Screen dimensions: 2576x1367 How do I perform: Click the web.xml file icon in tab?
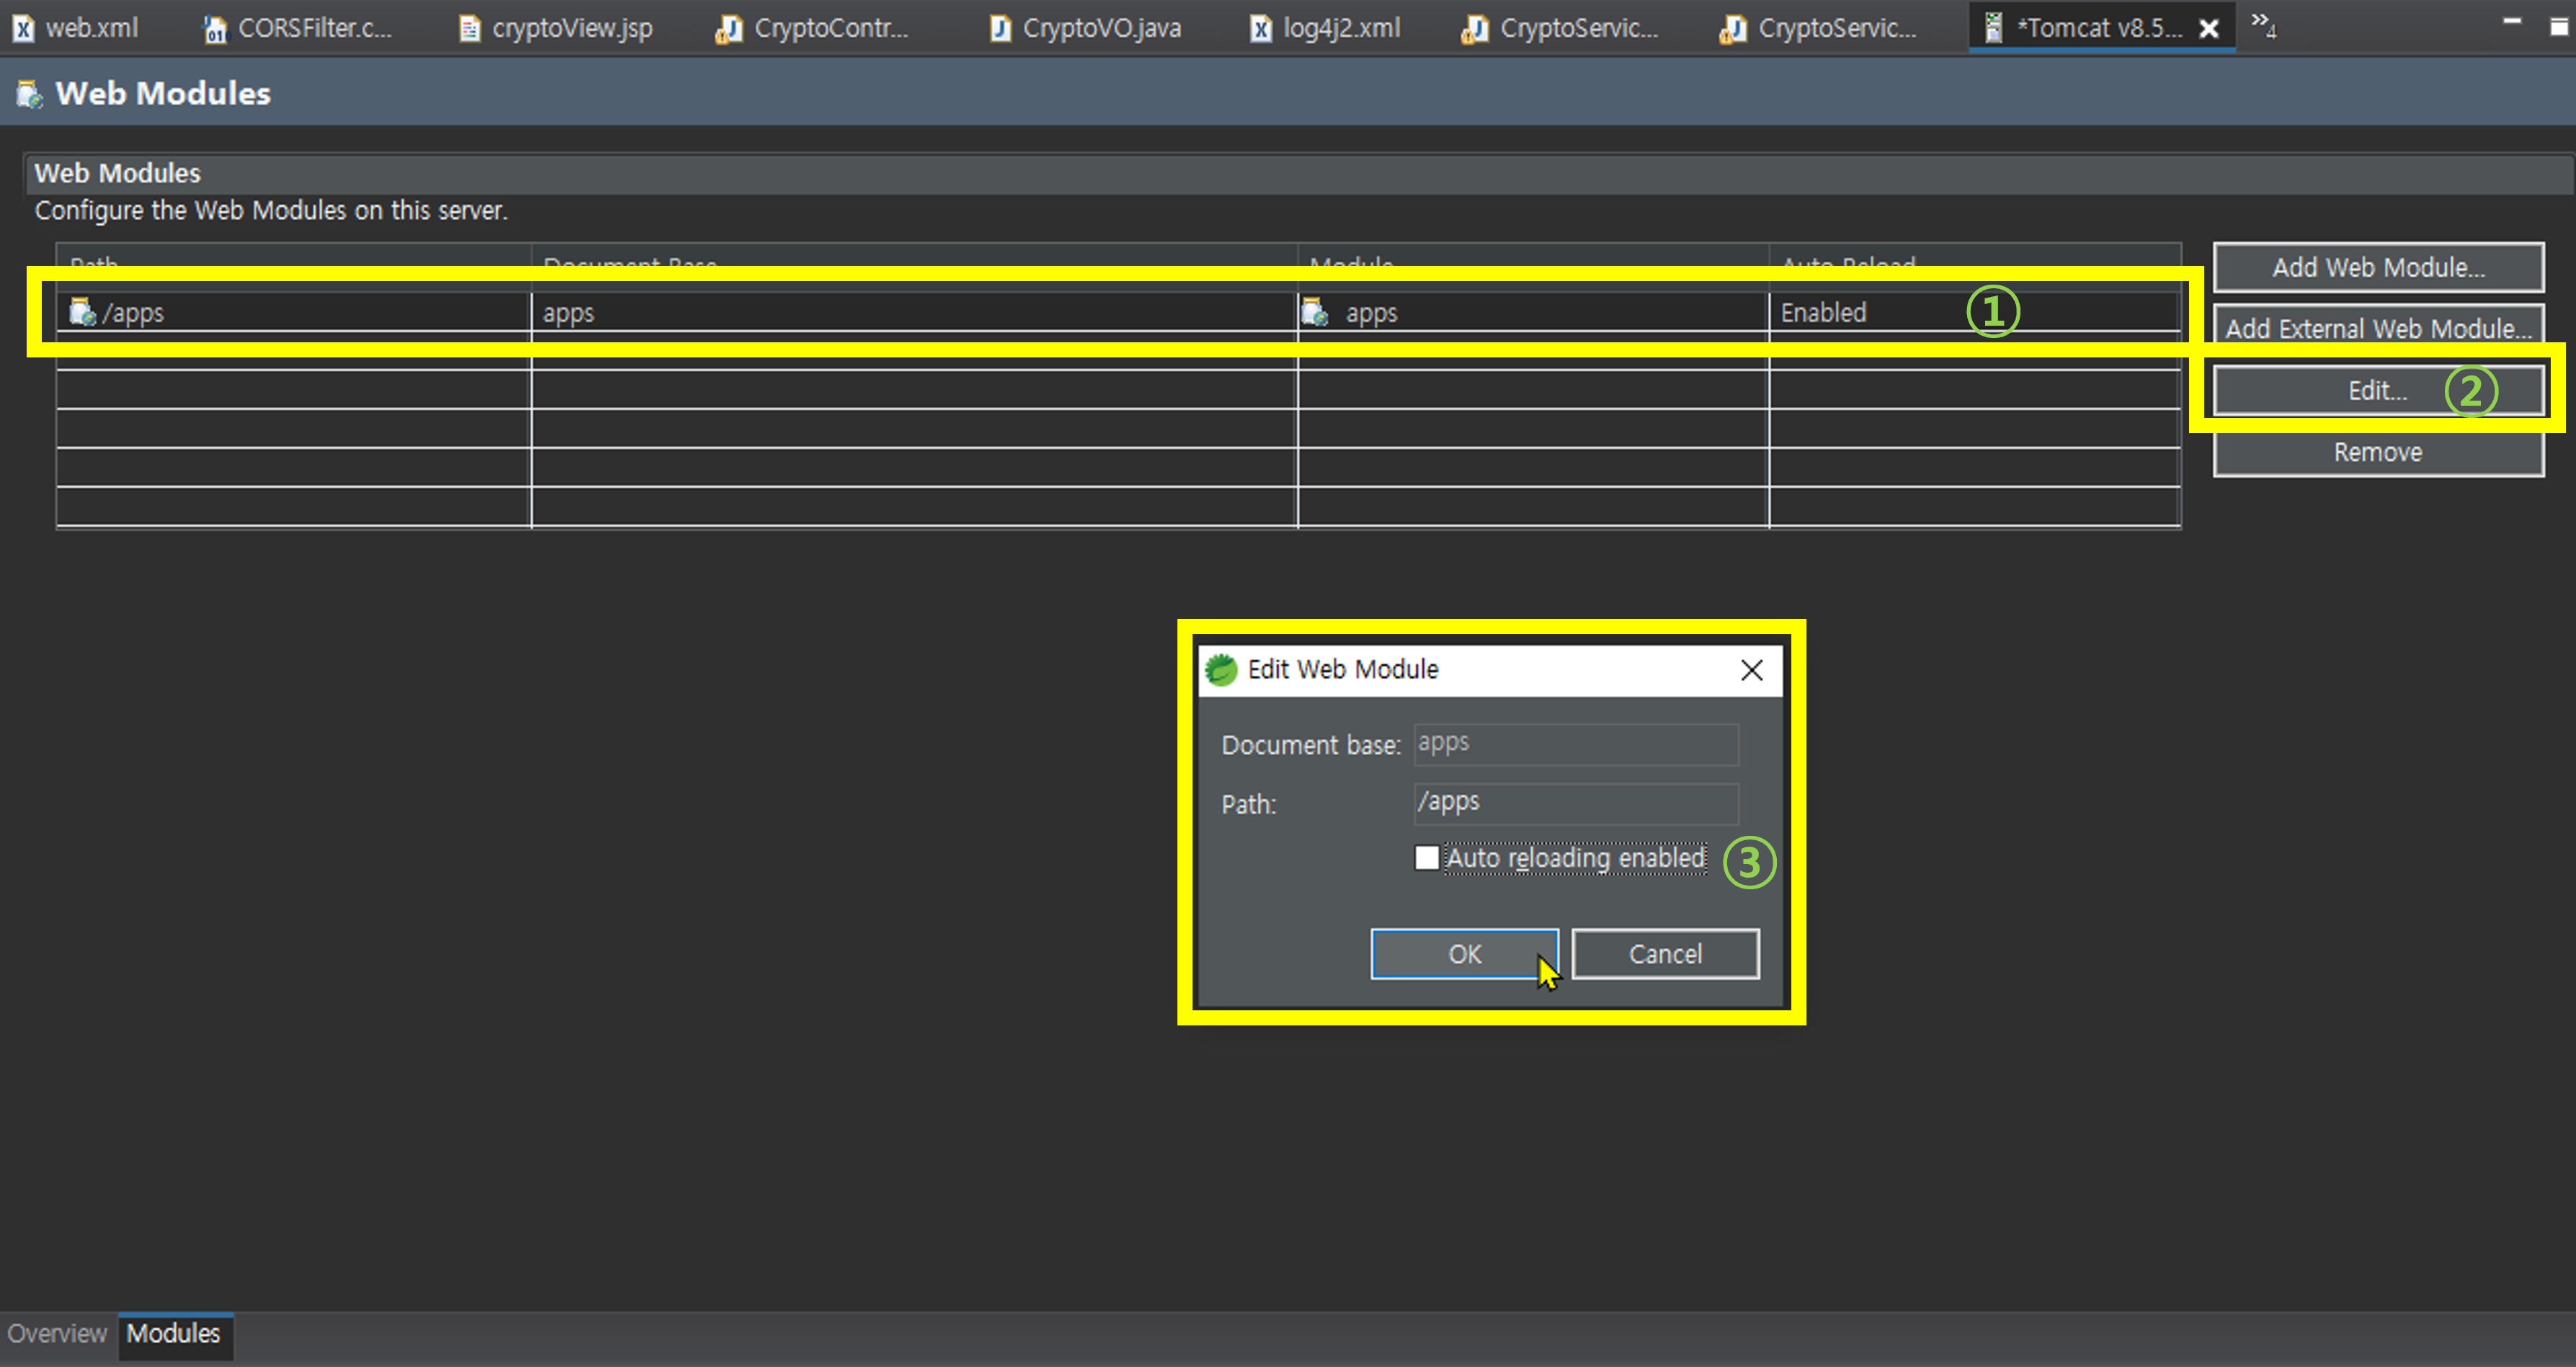click(x=23, y=29)
